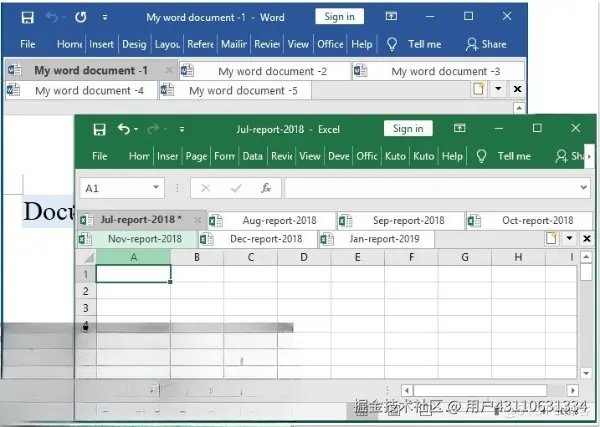Click Select All corner of spreadsheet
600x427 pixels.
(86, 257)
